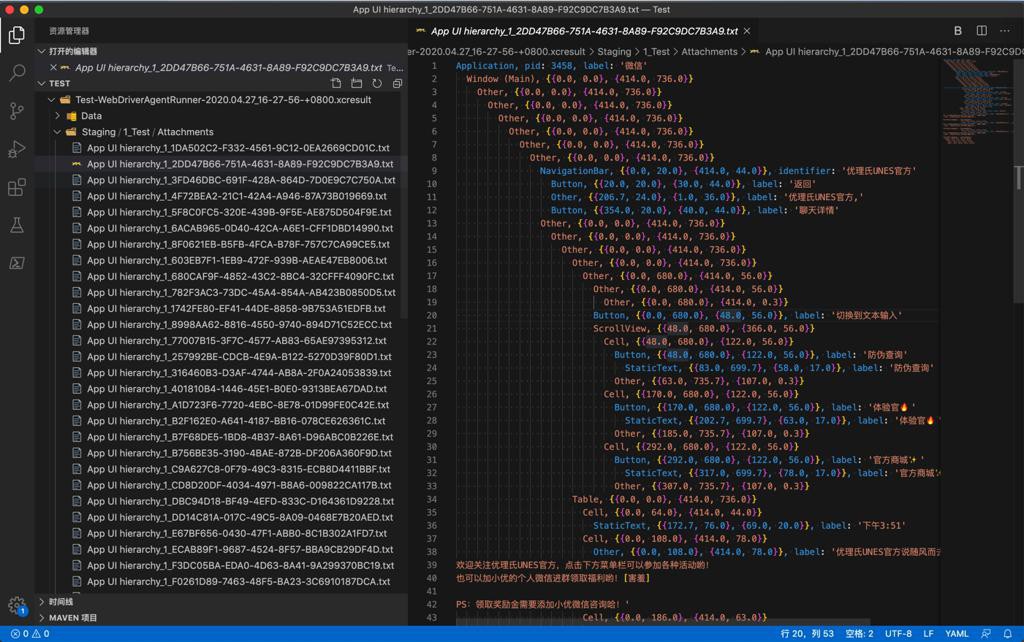Open file hierarchy_1_A1D723F6-7720
This screenshot has width=1024, height=642.
238,405
